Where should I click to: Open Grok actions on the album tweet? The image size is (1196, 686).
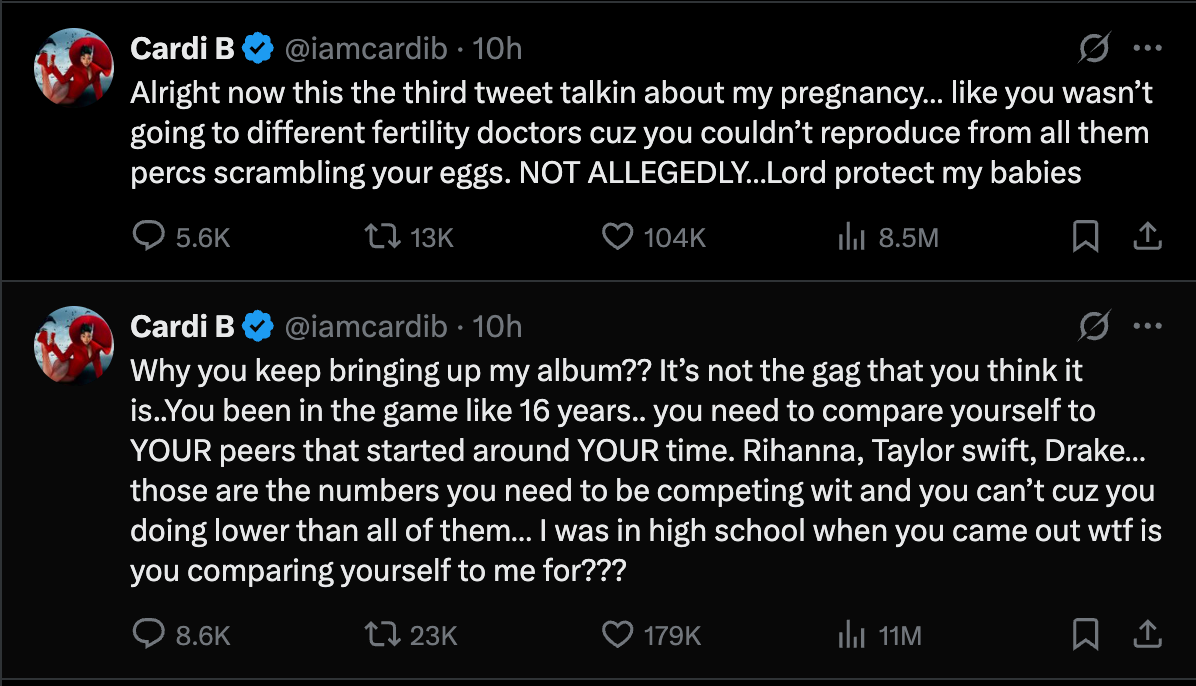coord(1093,324)
